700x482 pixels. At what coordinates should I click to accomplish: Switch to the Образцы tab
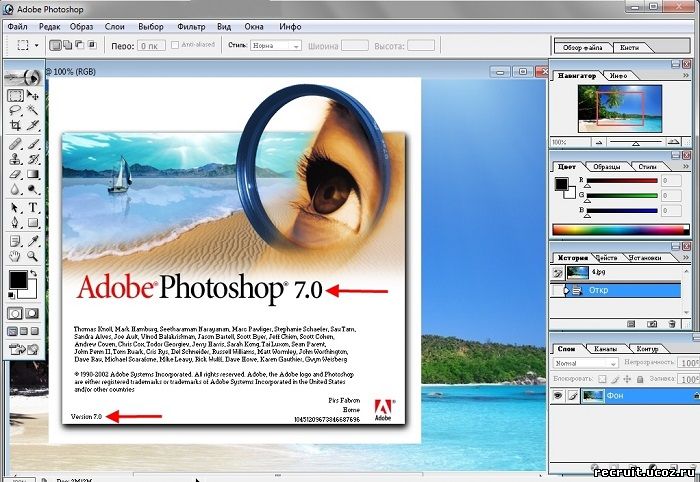(x=607, y=167)
